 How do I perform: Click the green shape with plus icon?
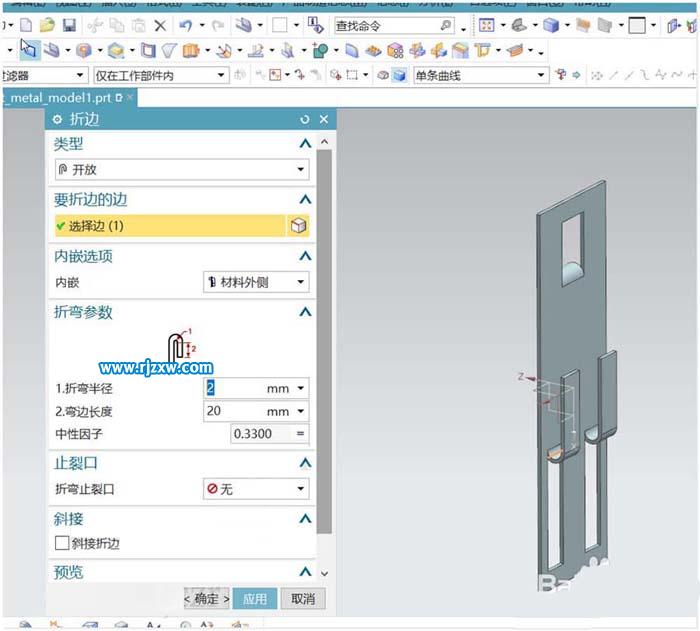click(x=321, y=50)
